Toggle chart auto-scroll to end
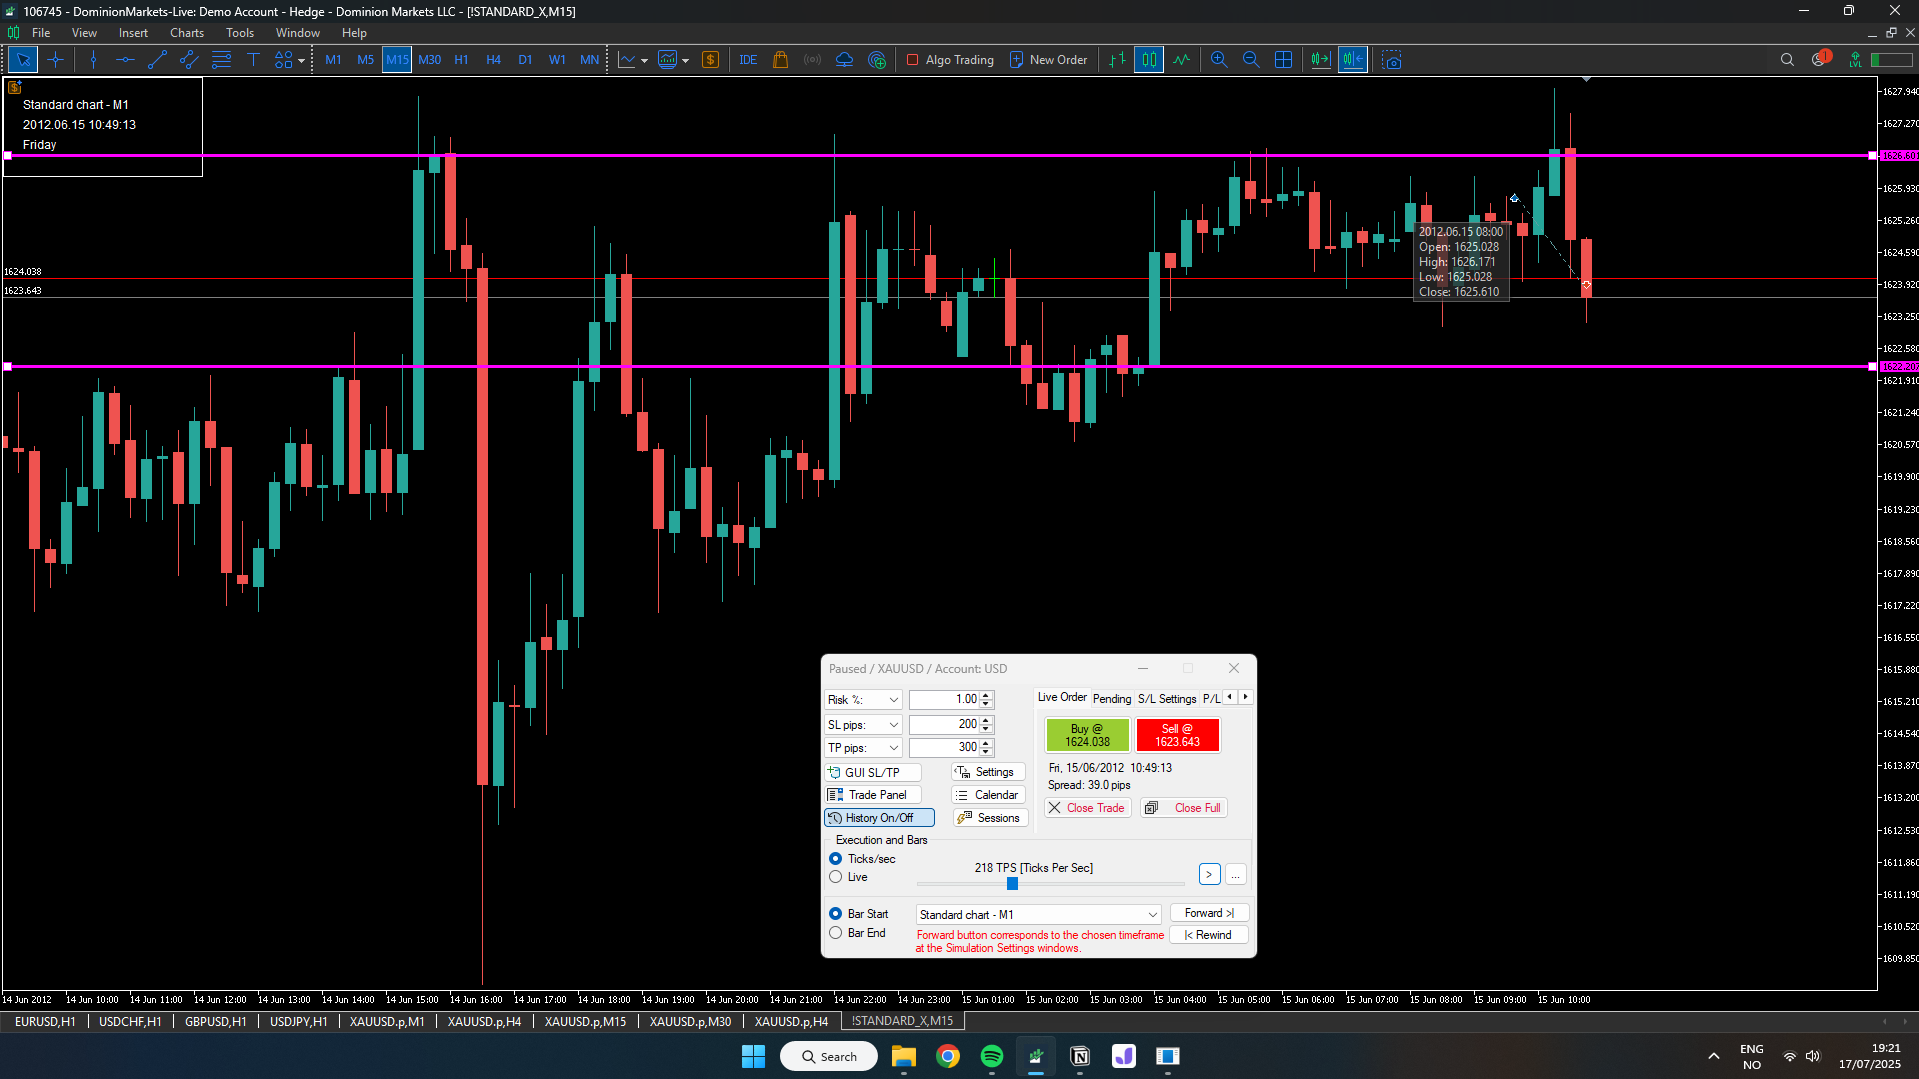Screen dimensions: 1919x1079 click(x=1320, y=60)
